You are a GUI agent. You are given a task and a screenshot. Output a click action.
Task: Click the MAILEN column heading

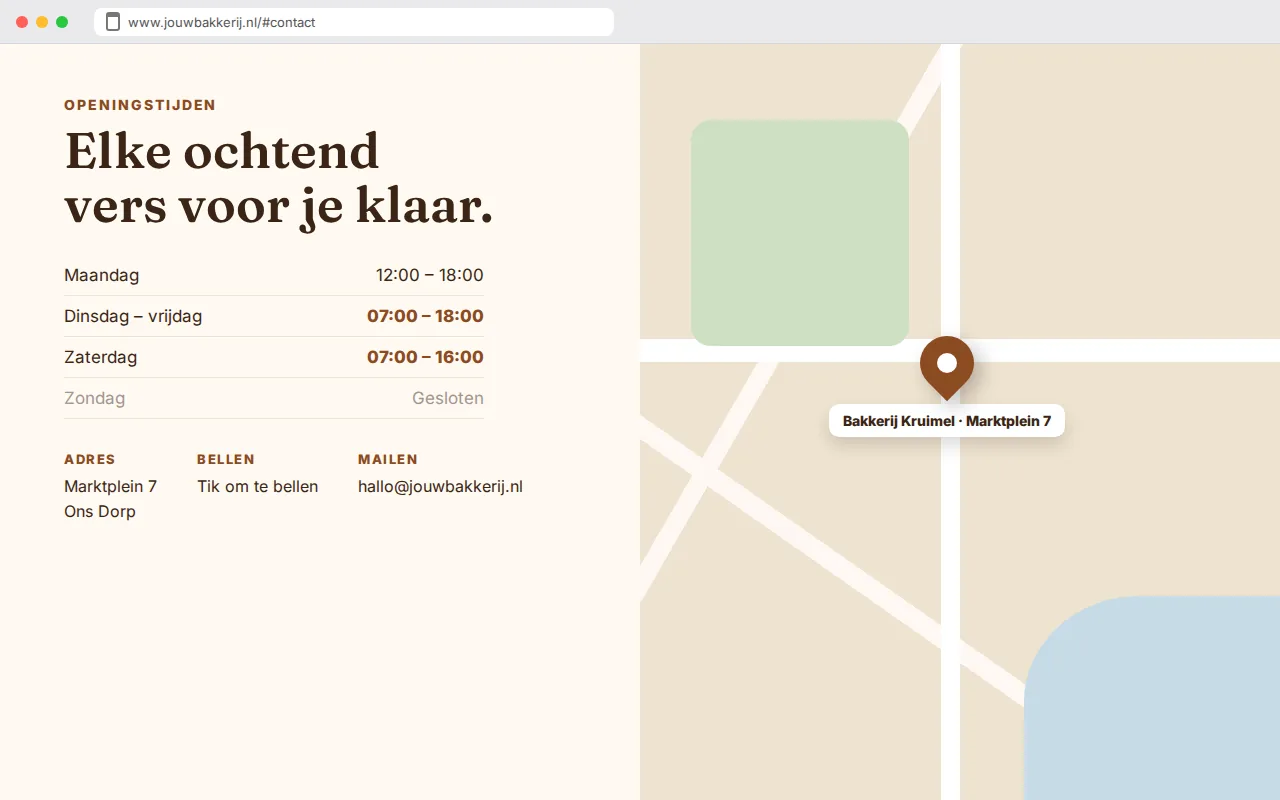[388, 460]
